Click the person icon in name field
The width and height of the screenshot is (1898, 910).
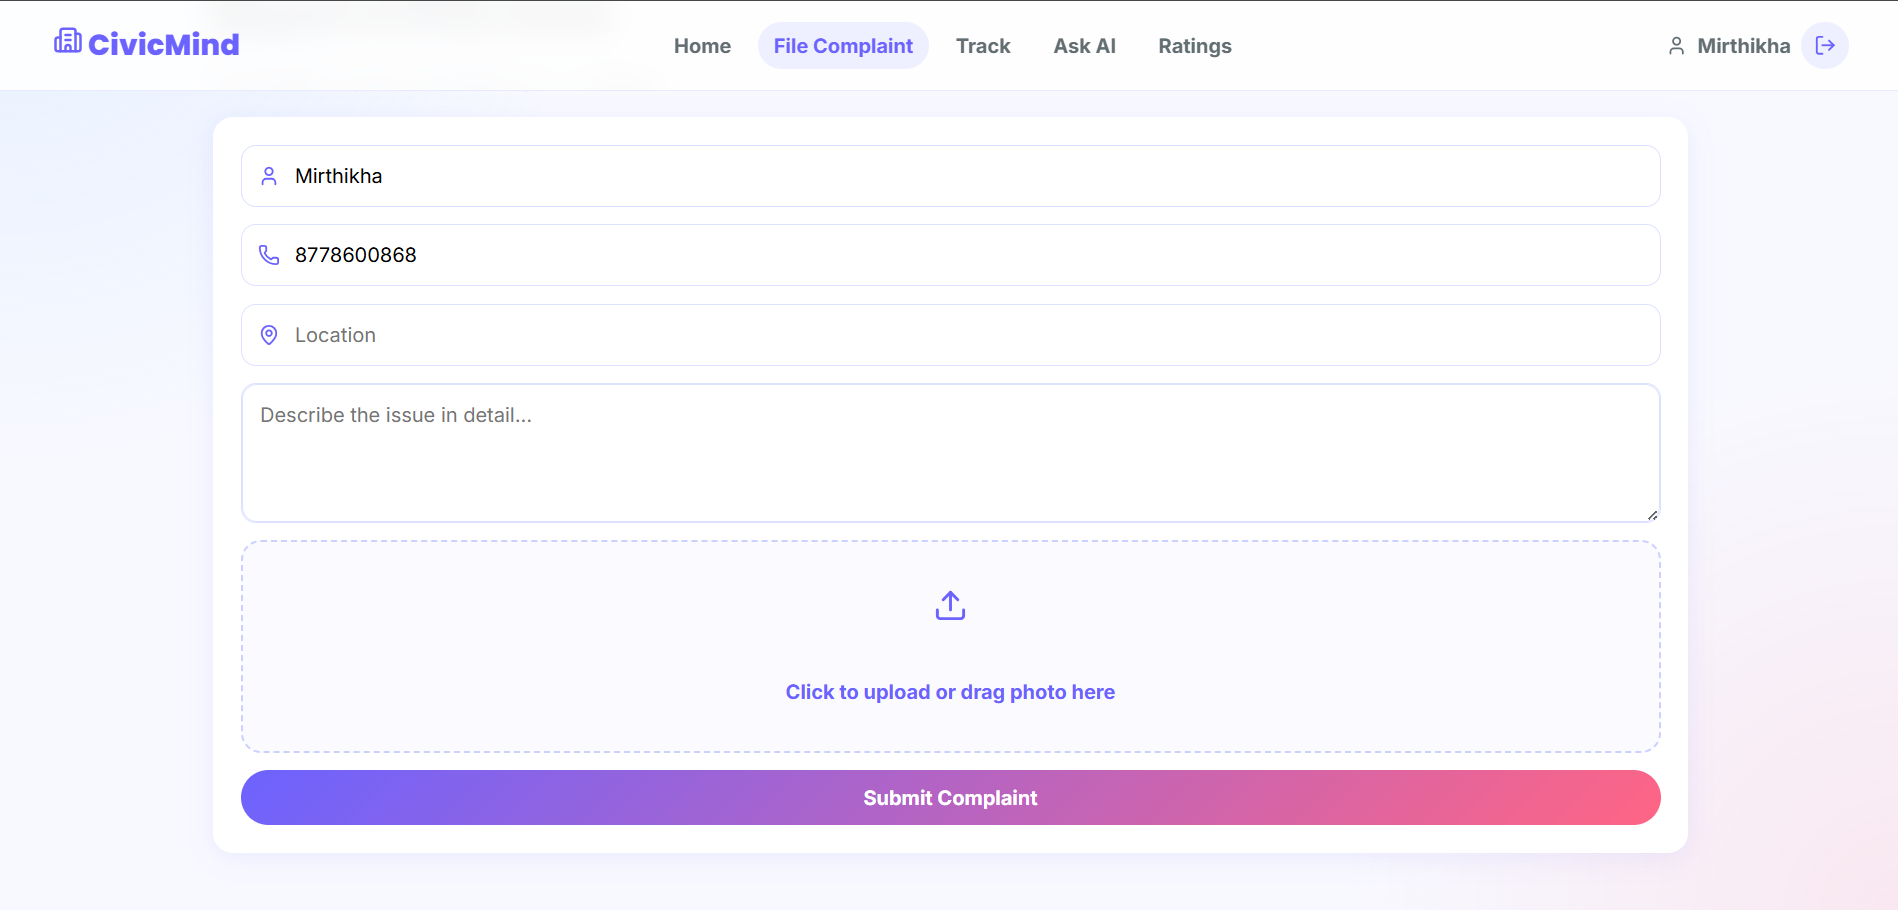click(x=269, y=176)
